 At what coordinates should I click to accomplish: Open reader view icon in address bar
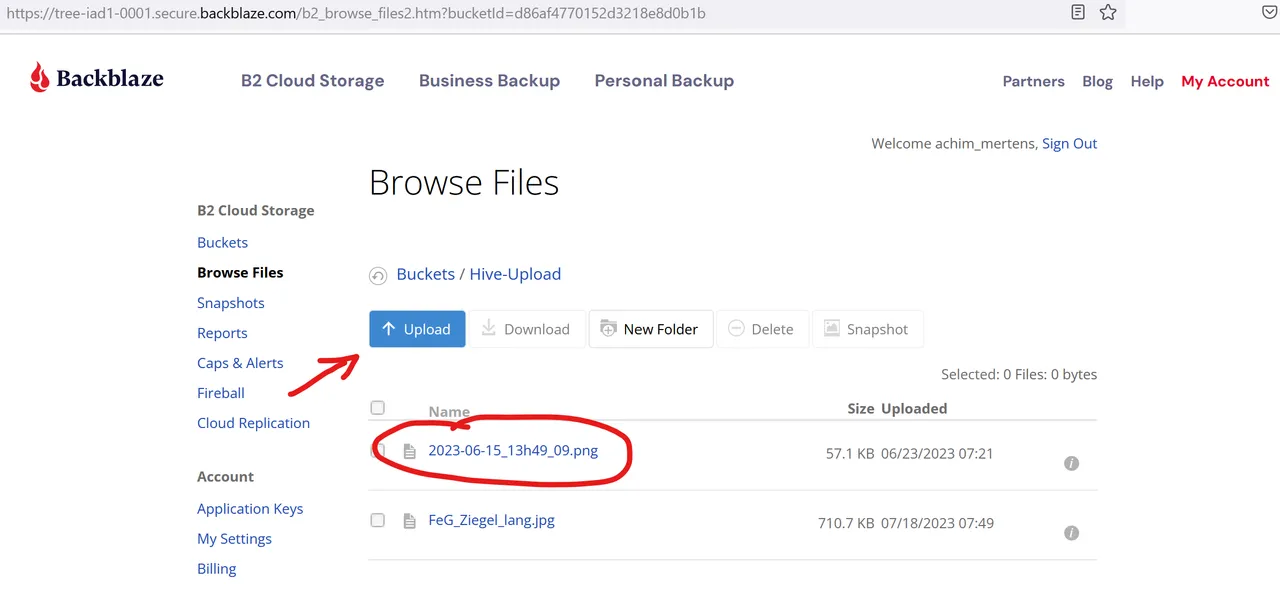pyautogui.click(x=1078, y=12)
